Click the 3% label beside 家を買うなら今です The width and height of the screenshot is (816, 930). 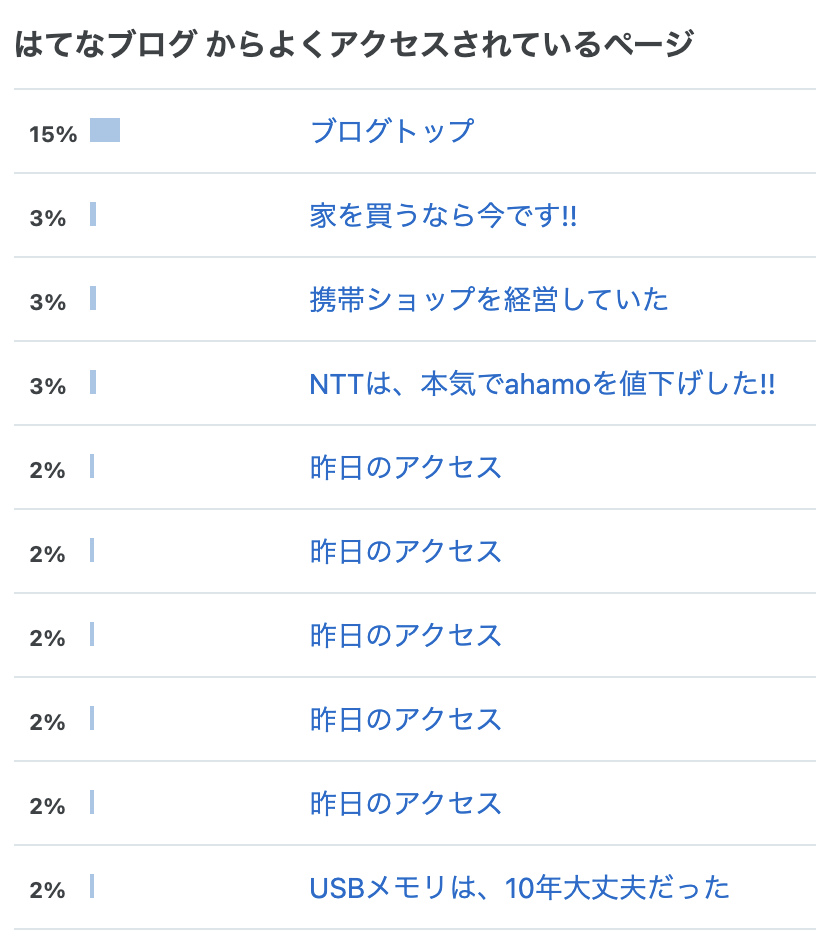pos(47,218)
